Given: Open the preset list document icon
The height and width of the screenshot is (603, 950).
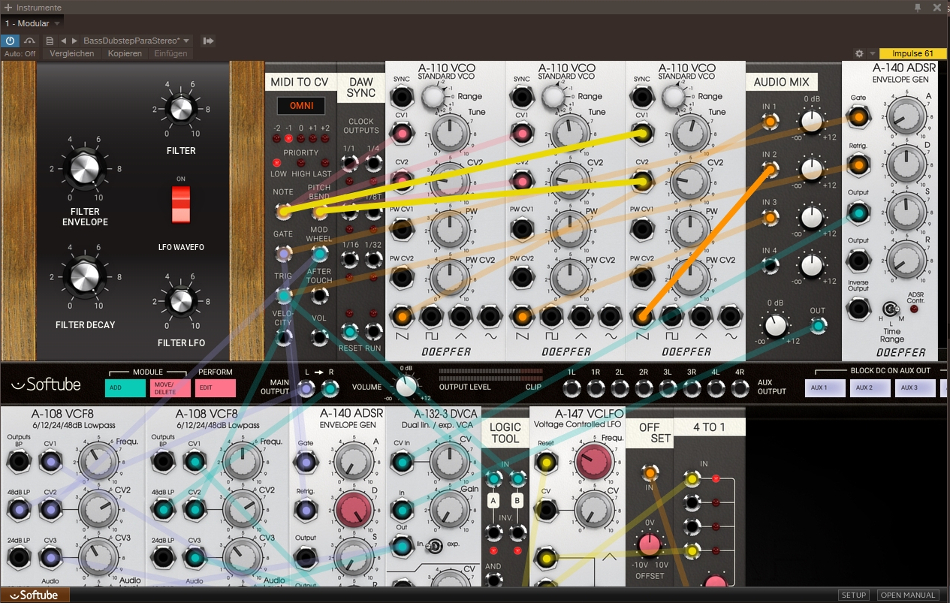Looking at the screenshot, I should pyautogui.click(x=50, y=41).
